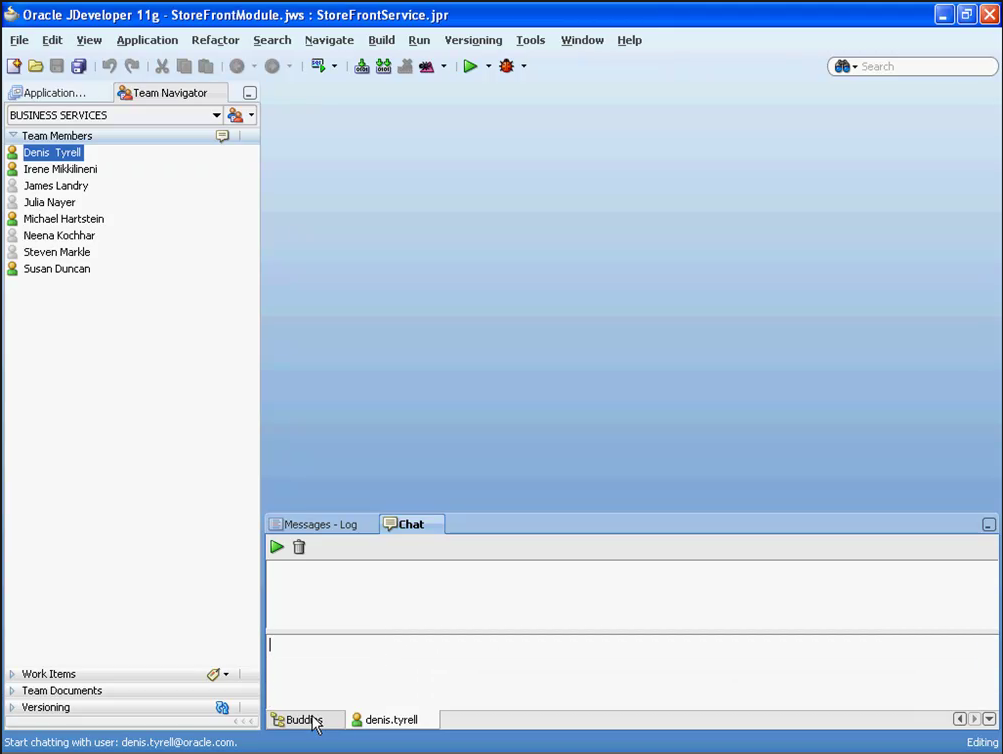Select team member Julia Nayer
Screen dimensions: 1003x754
click(x=50, y=202)
